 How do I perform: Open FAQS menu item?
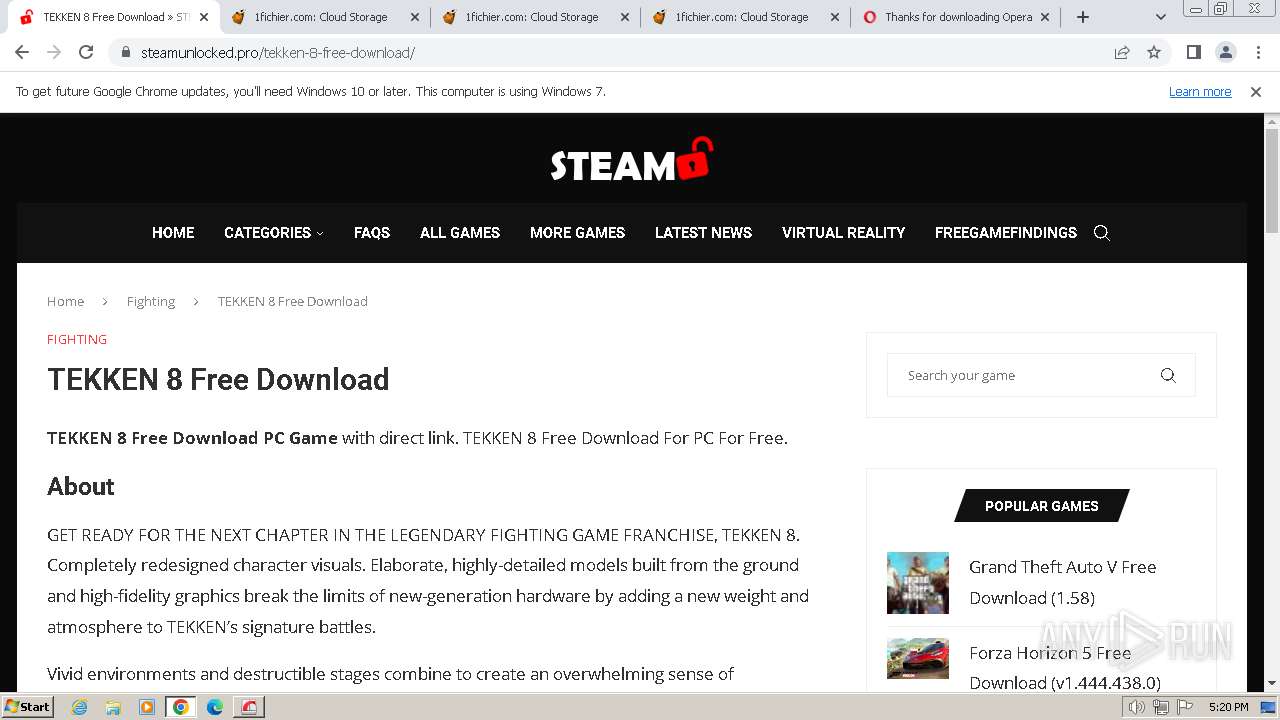[372, 232]
